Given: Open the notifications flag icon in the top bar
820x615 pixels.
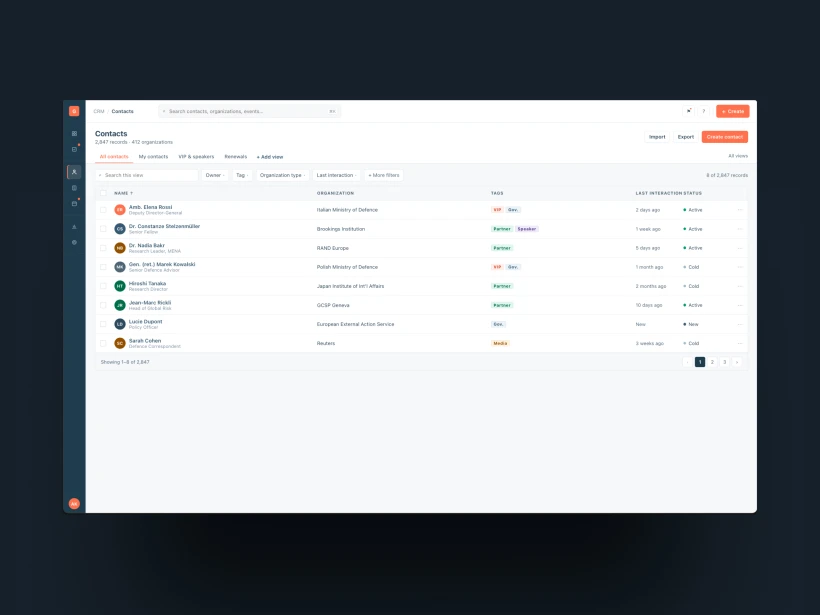Looking at the screenshot, I should [689, 111].
